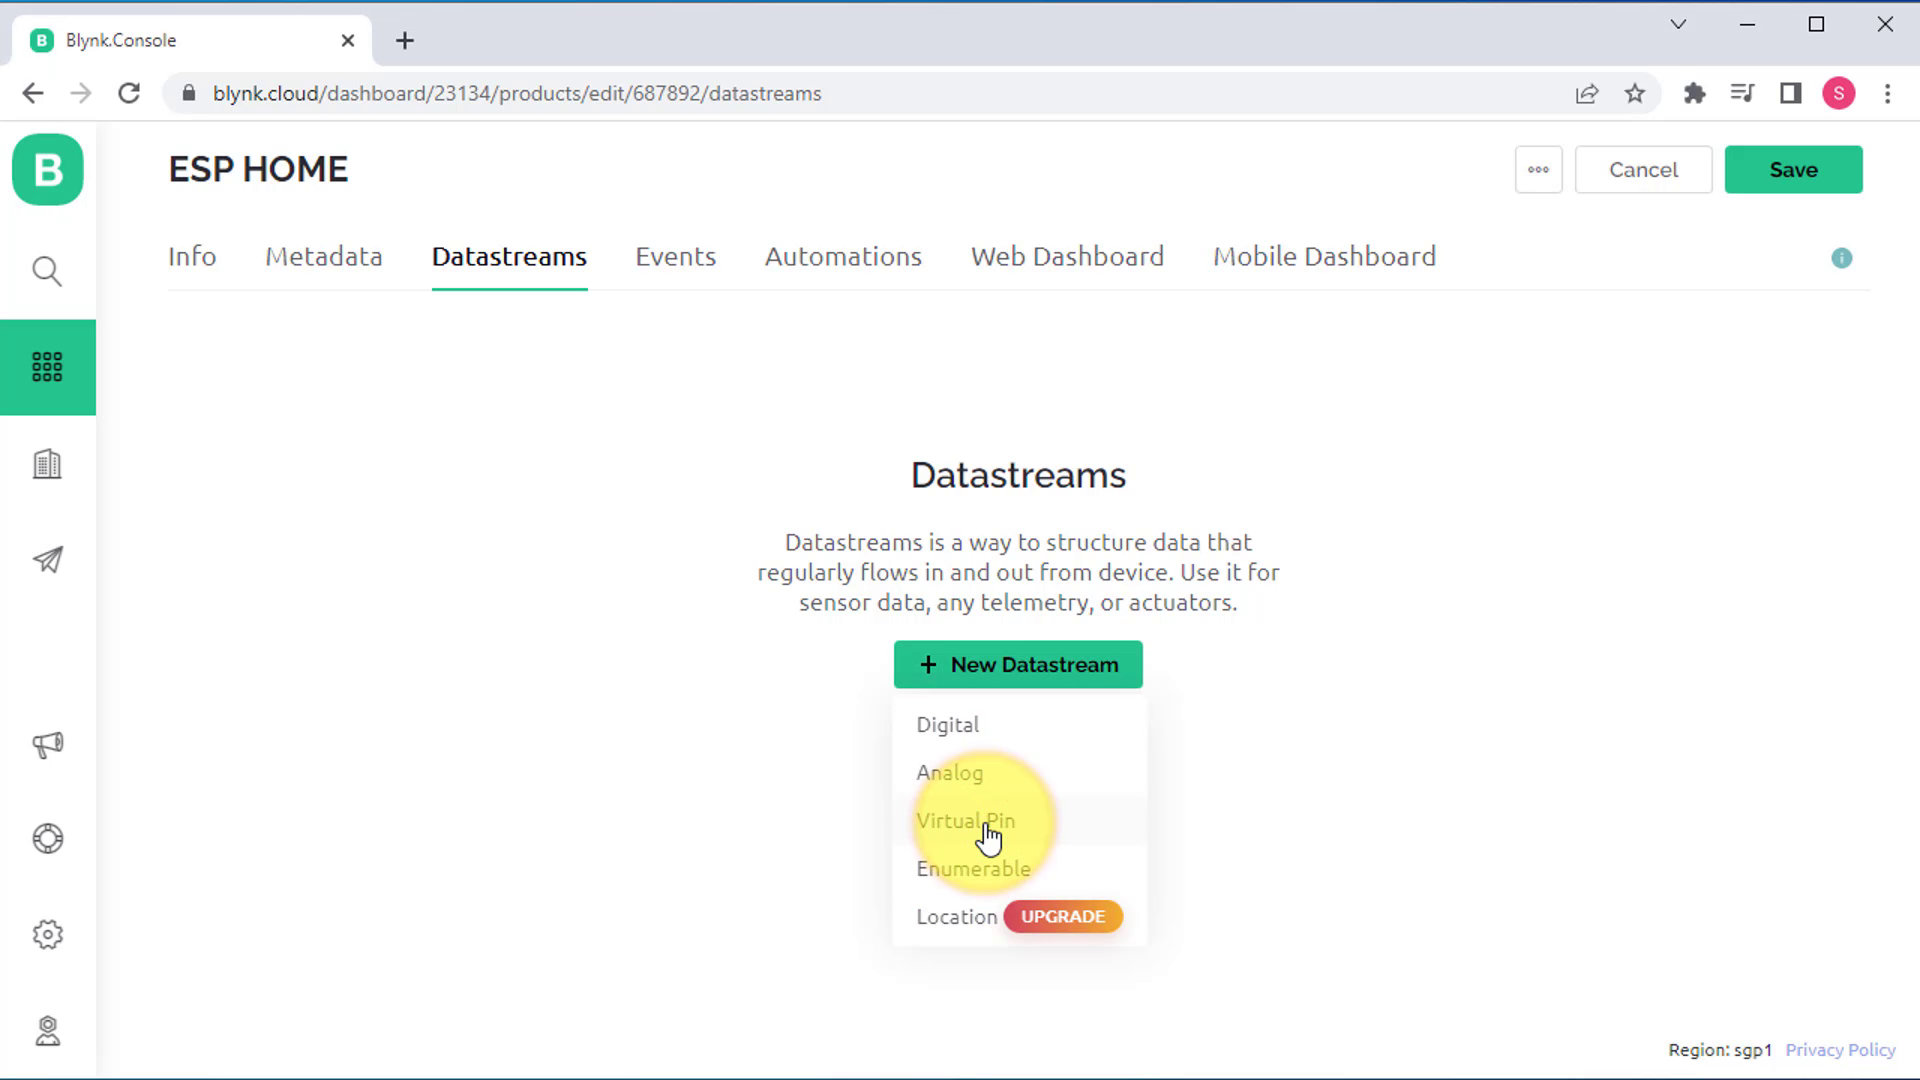Open the Privacy Policy link
Viewport: 1920px width, 1080px height.
point(1840,1050)
